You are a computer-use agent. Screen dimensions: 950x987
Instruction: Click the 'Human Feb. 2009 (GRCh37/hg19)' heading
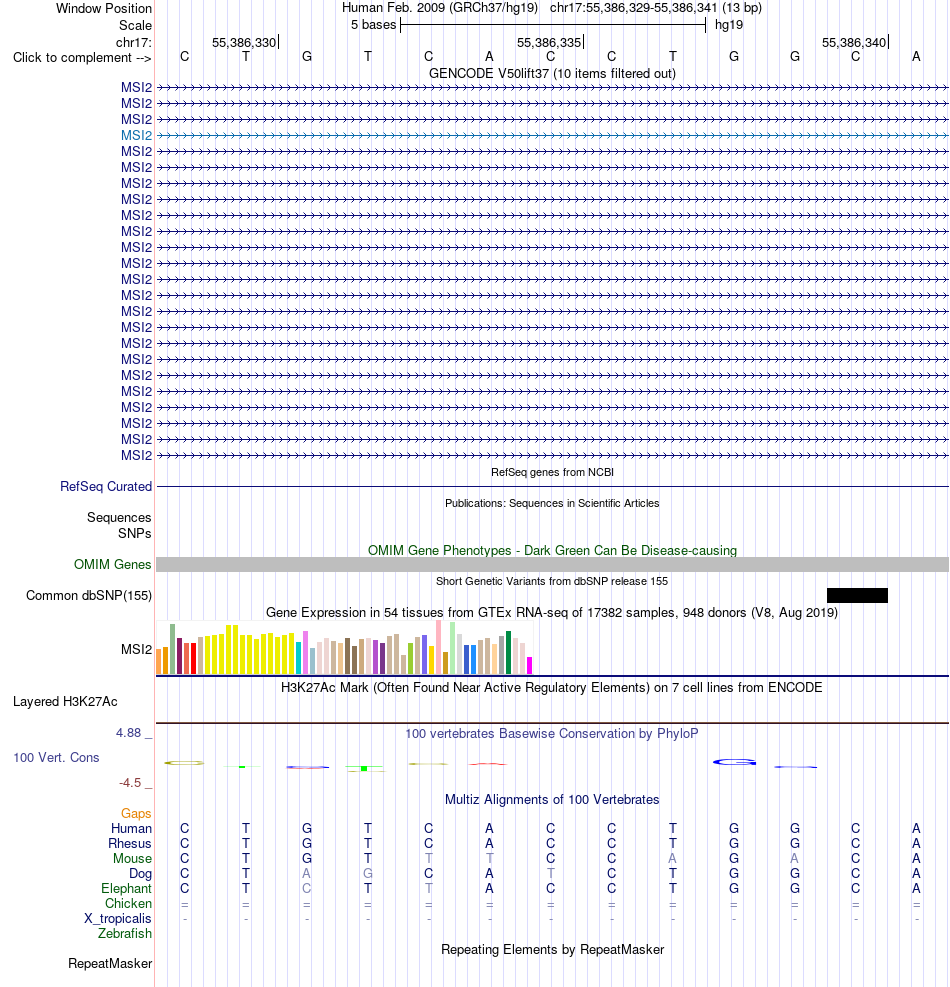tap(440, 8)
